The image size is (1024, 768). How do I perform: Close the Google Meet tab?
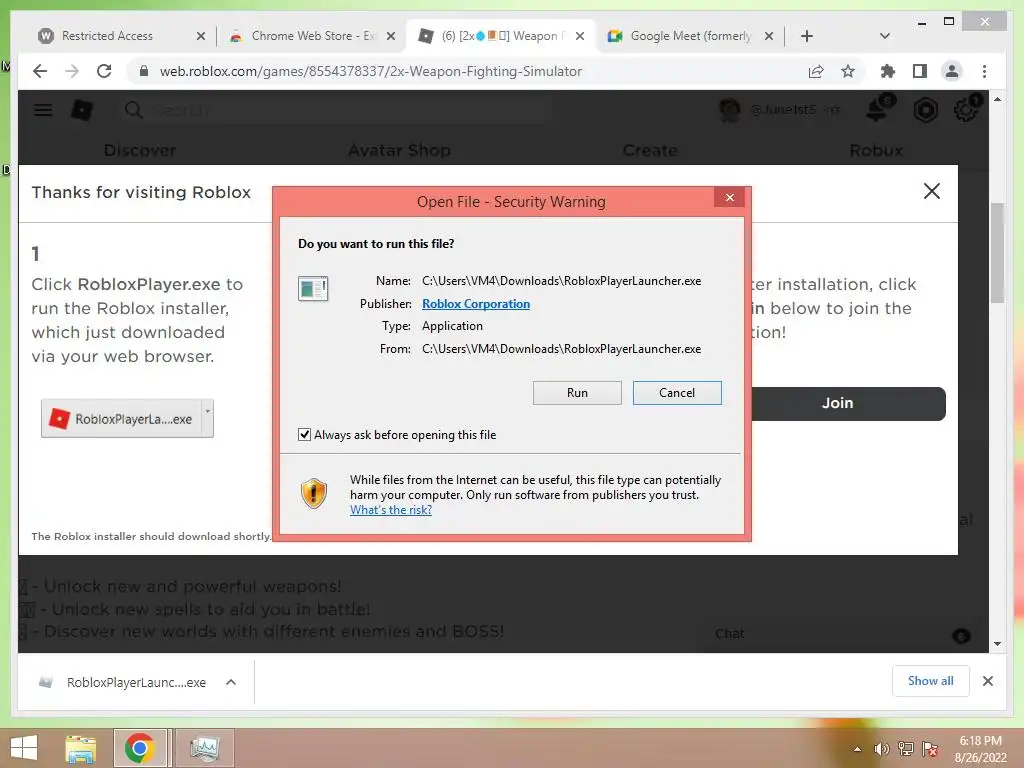tap(769, 36)
